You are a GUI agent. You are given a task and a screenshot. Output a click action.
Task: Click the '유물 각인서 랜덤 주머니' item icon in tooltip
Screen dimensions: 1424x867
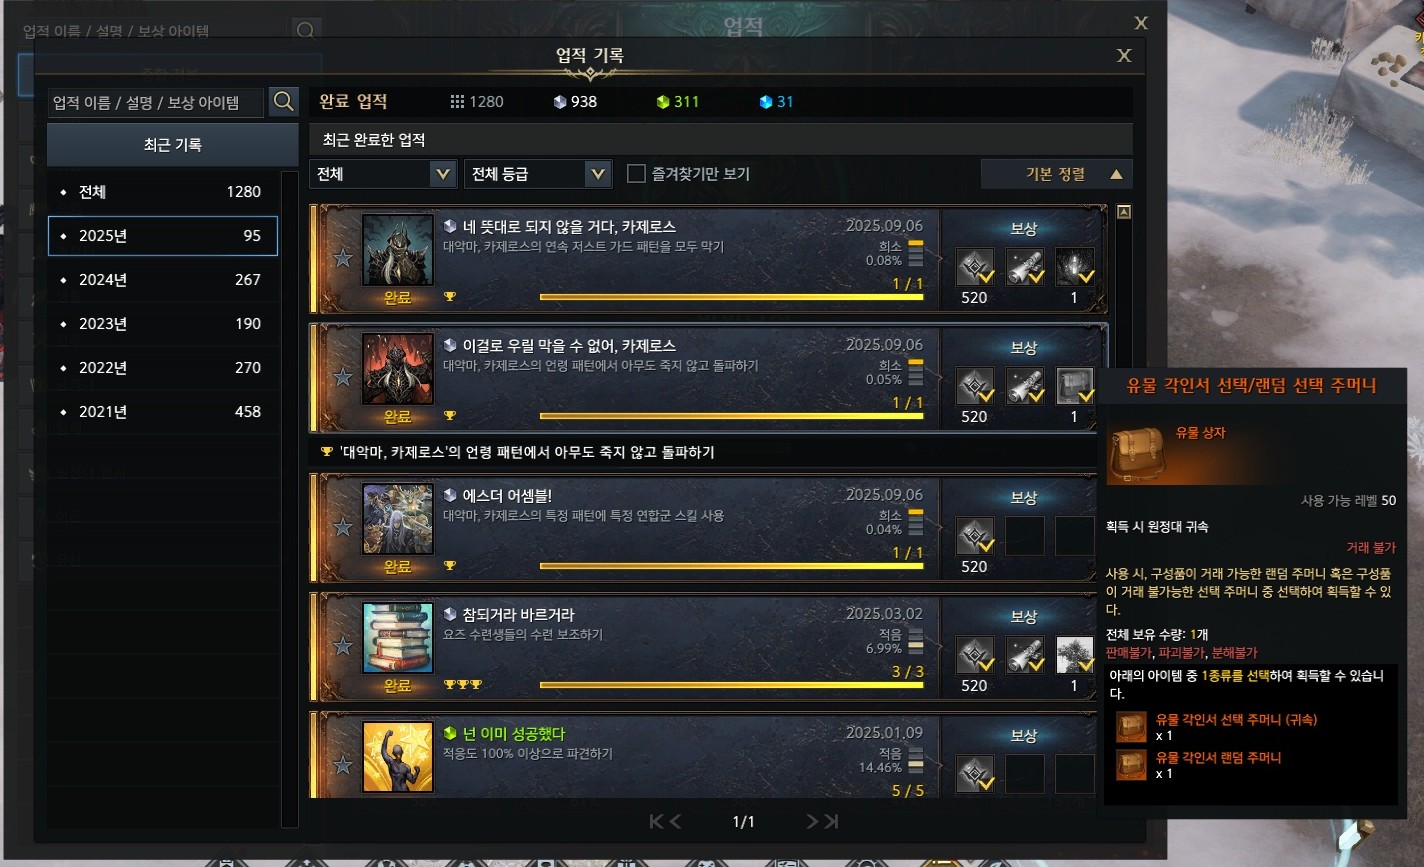[1131, 765]
